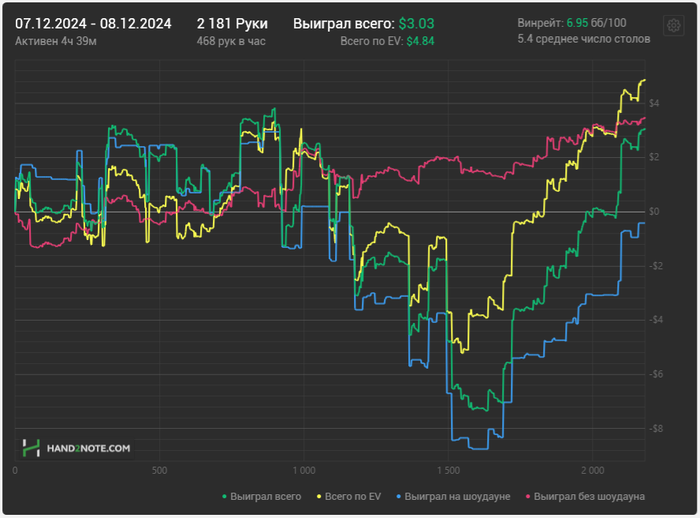
Task: Toggle the Выиграл на шоудауне legend entry
Action: [453, 497]
